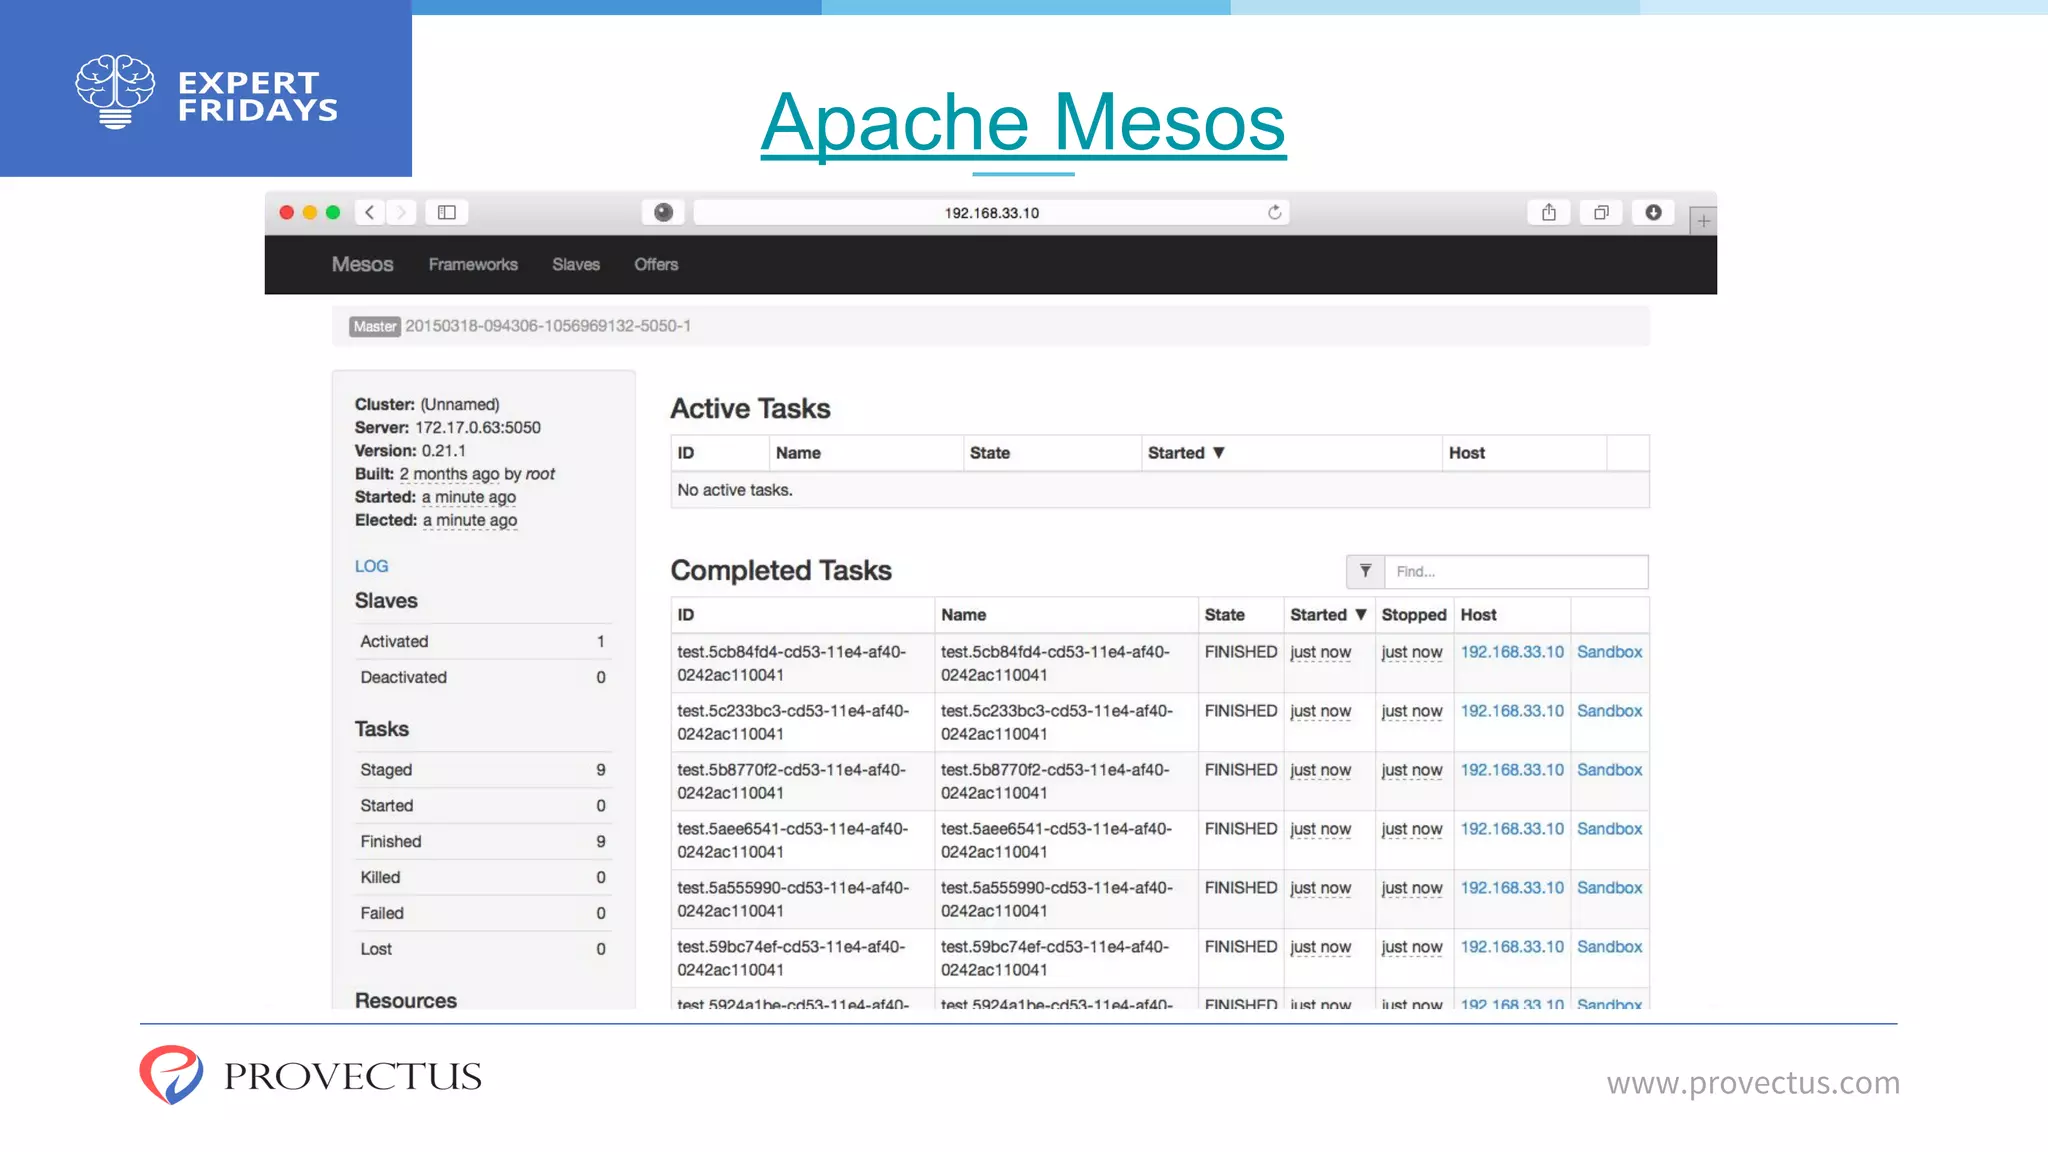Show all tabs icon in Safari

pyautogui.click(x=1601, y=212)
